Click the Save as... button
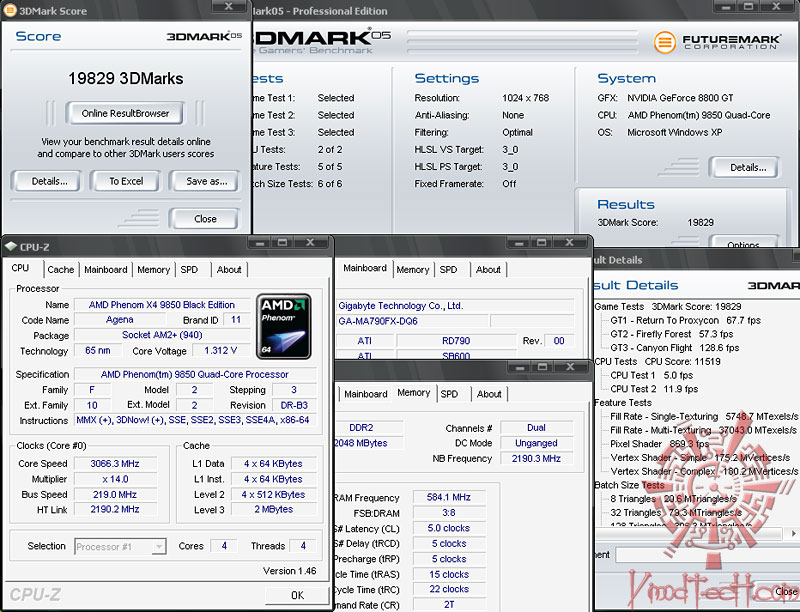The height and width of the screenshot is (612, 800). pos(206,181)
